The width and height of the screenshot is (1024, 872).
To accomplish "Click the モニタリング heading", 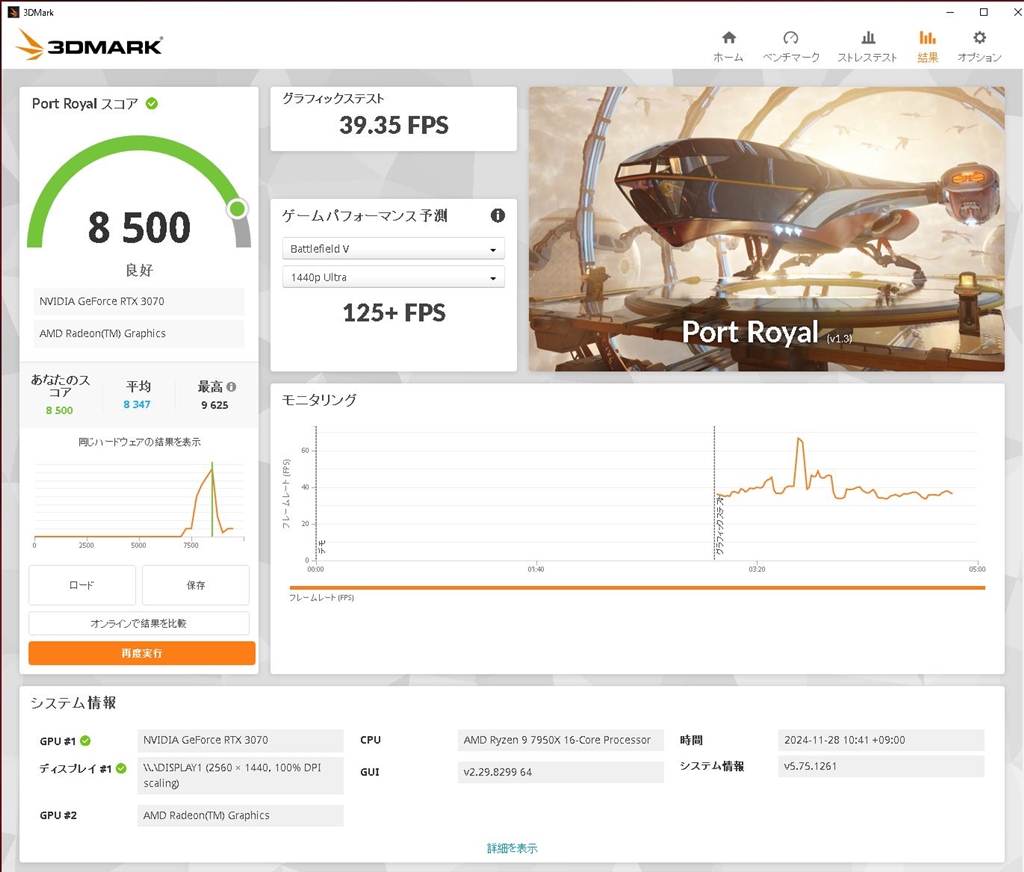I will pyautogui.click(x=319, y=400).
